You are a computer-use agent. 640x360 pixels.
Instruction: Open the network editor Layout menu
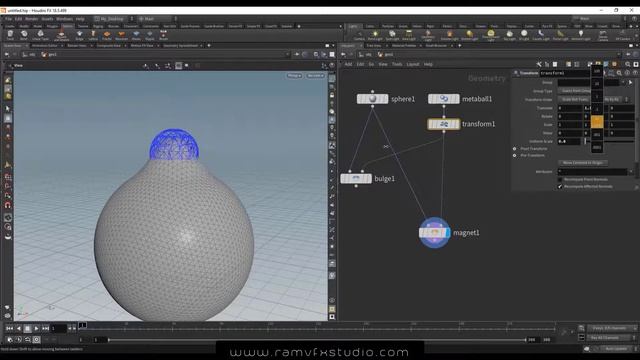click(413, 64)
